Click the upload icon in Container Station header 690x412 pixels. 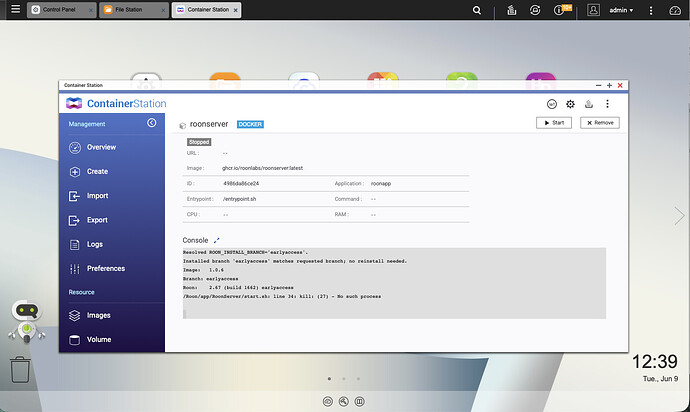(589, 104)
